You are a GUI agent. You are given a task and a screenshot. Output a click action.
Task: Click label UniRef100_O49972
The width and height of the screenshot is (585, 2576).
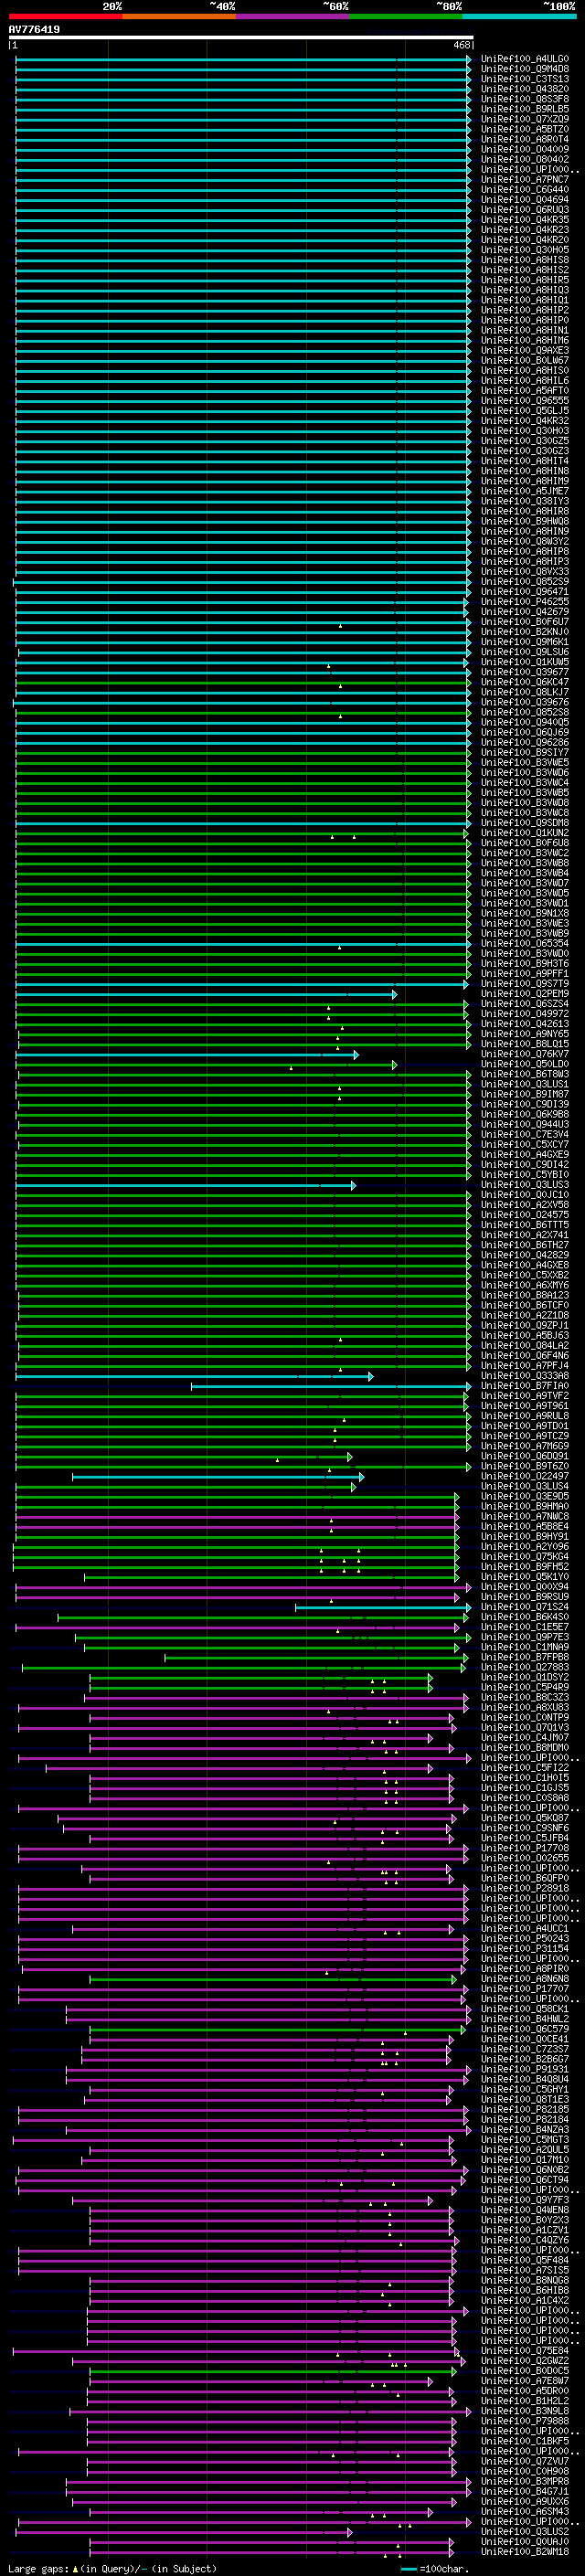(x=525, y=1014)
